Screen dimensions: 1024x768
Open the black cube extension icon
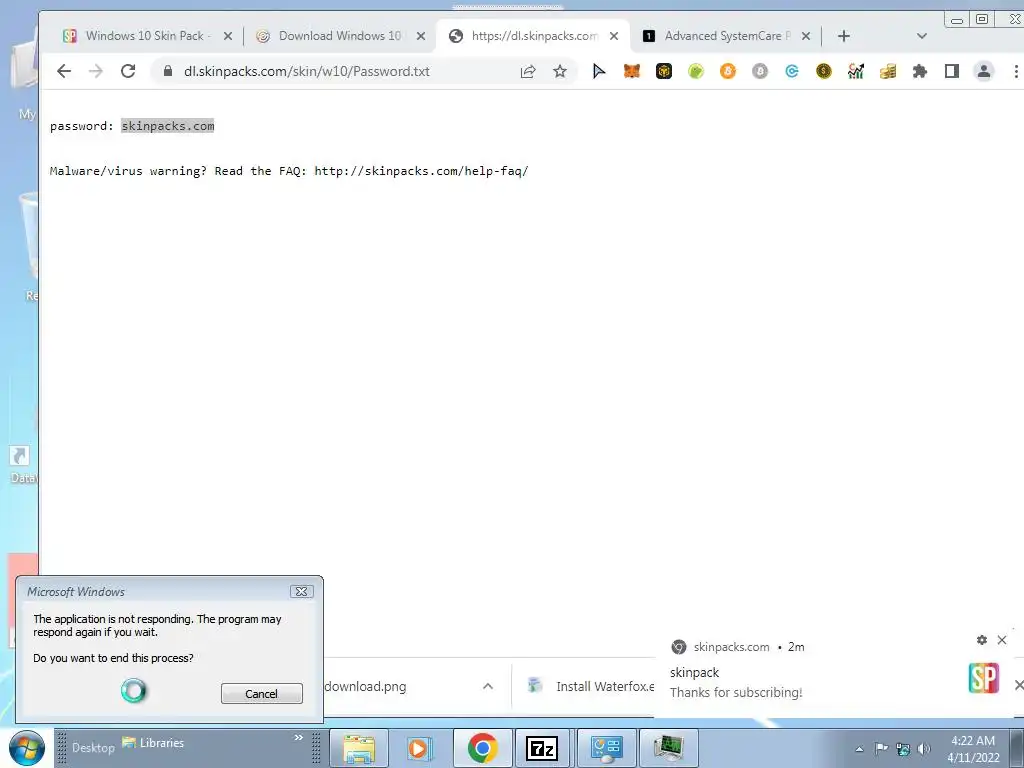pyautogui.click(x=664, y=71)
